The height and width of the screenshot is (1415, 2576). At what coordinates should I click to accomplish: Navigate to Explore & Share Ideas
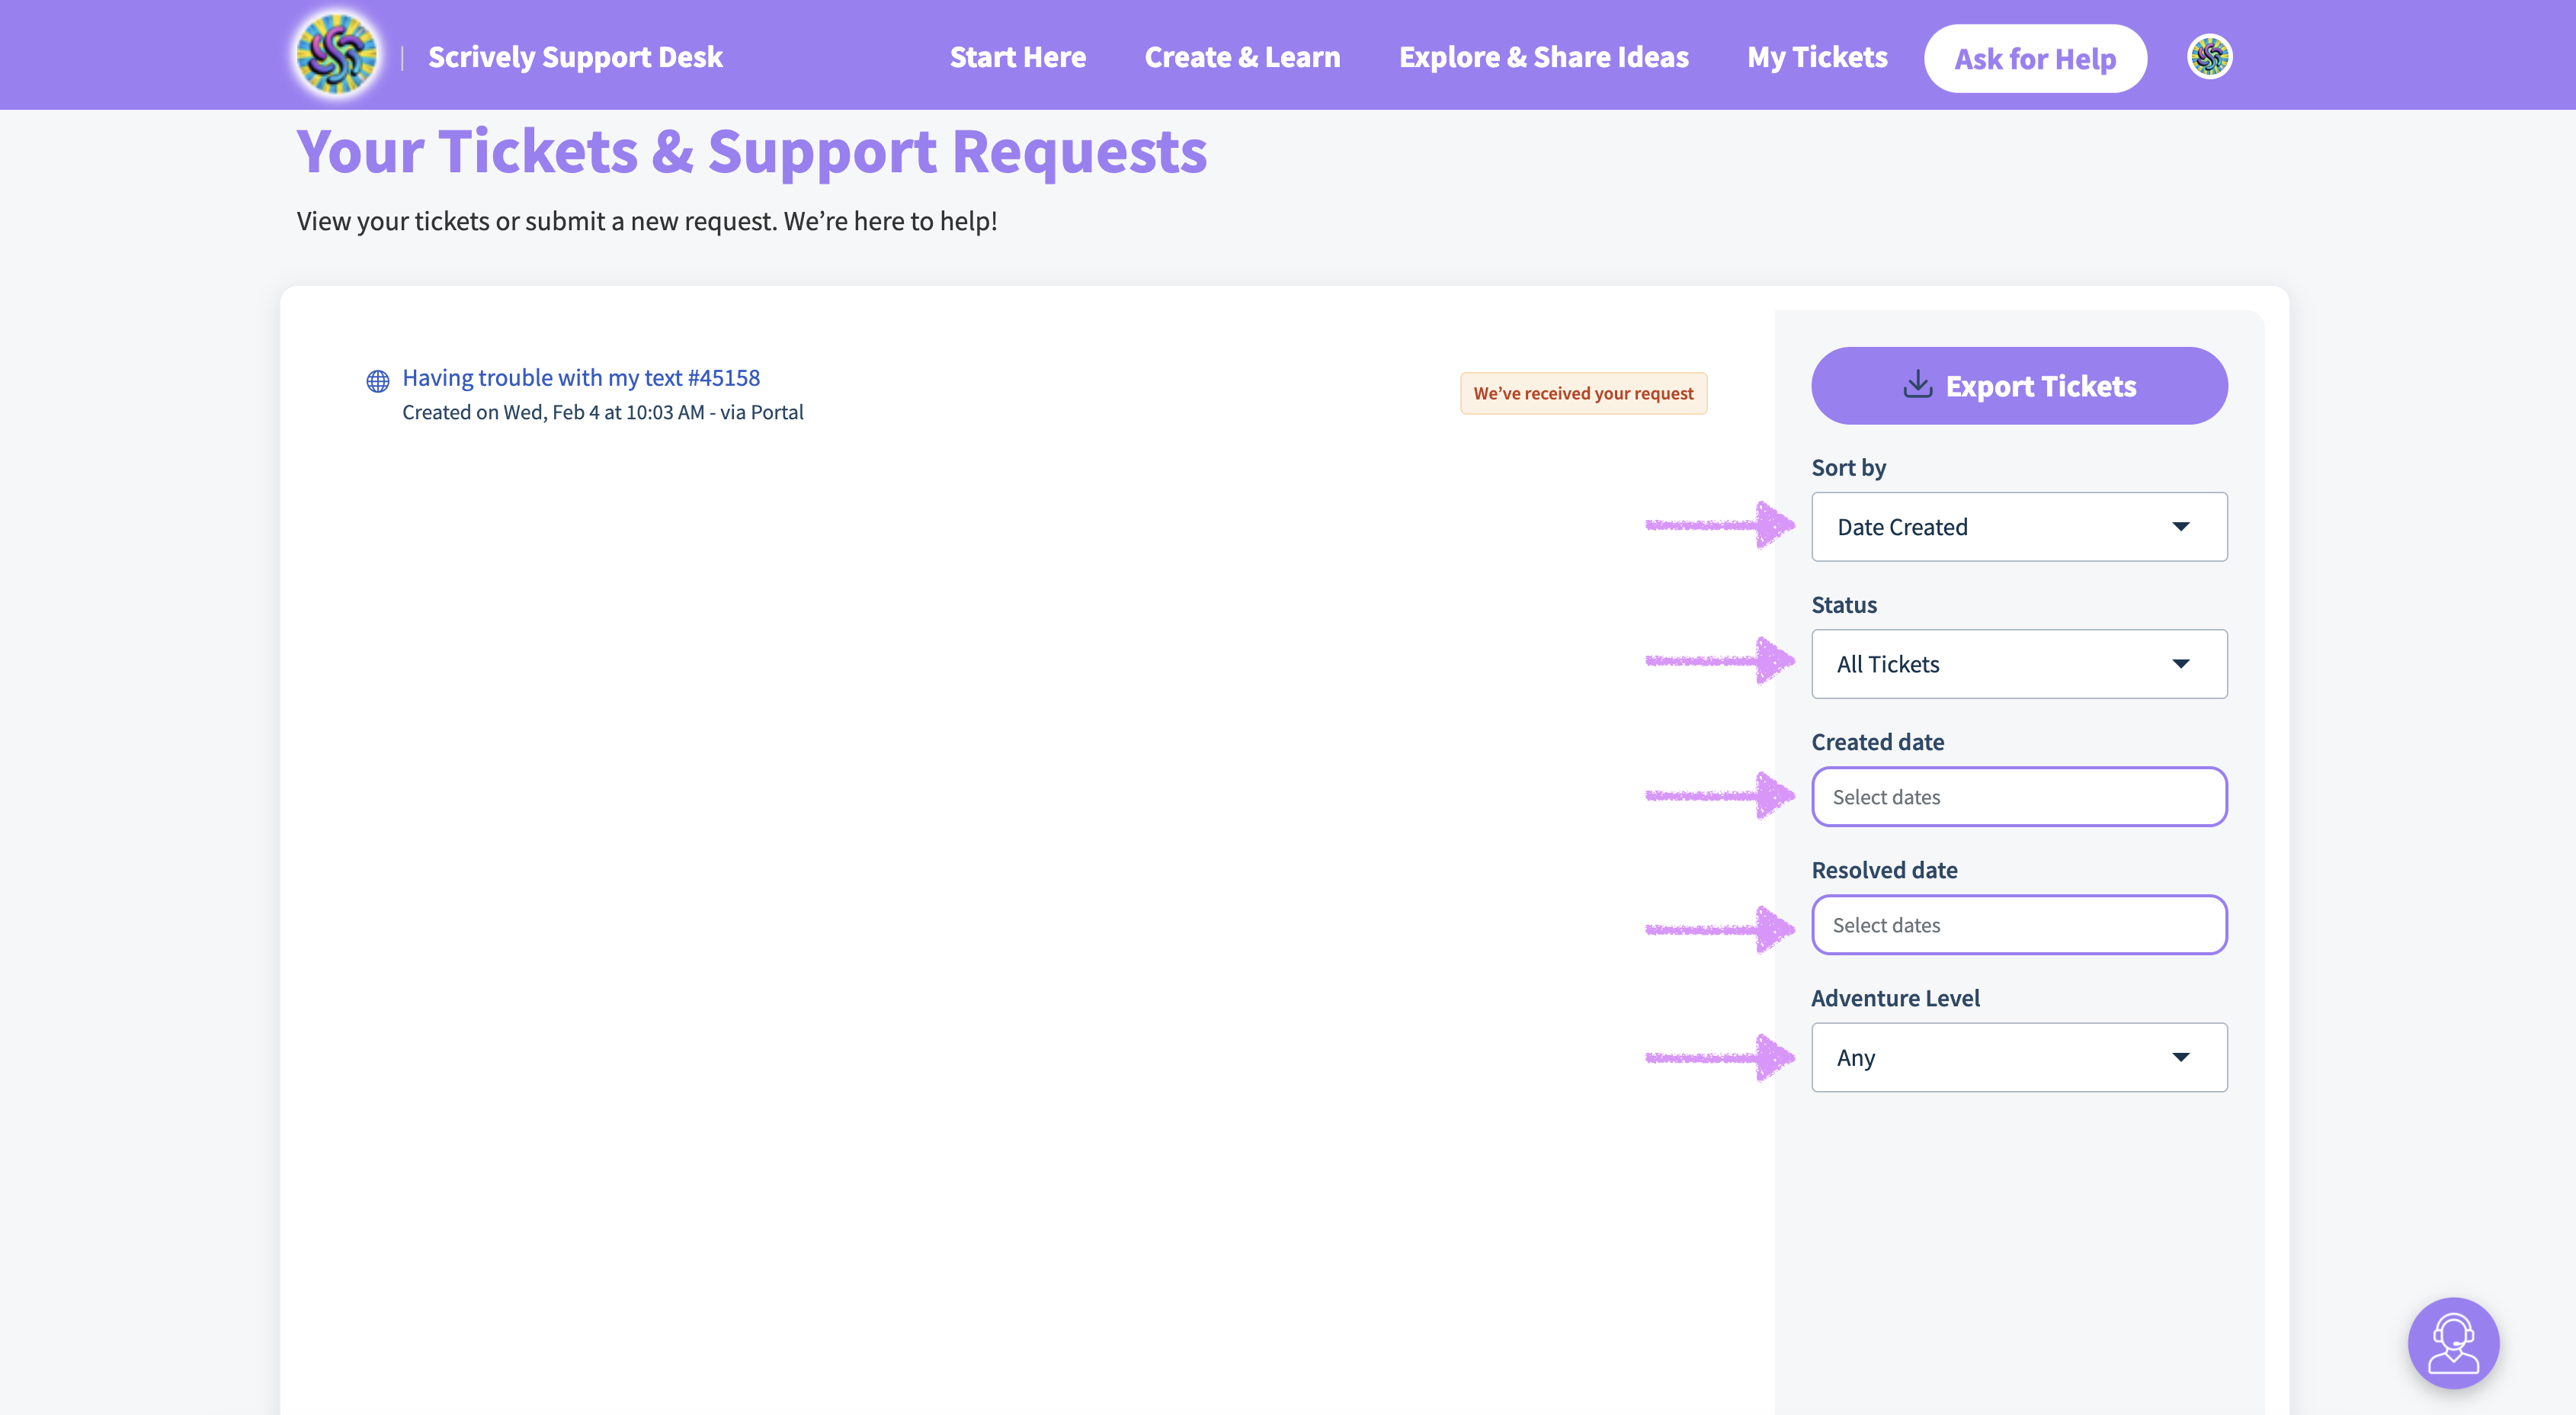point(1543,57)
